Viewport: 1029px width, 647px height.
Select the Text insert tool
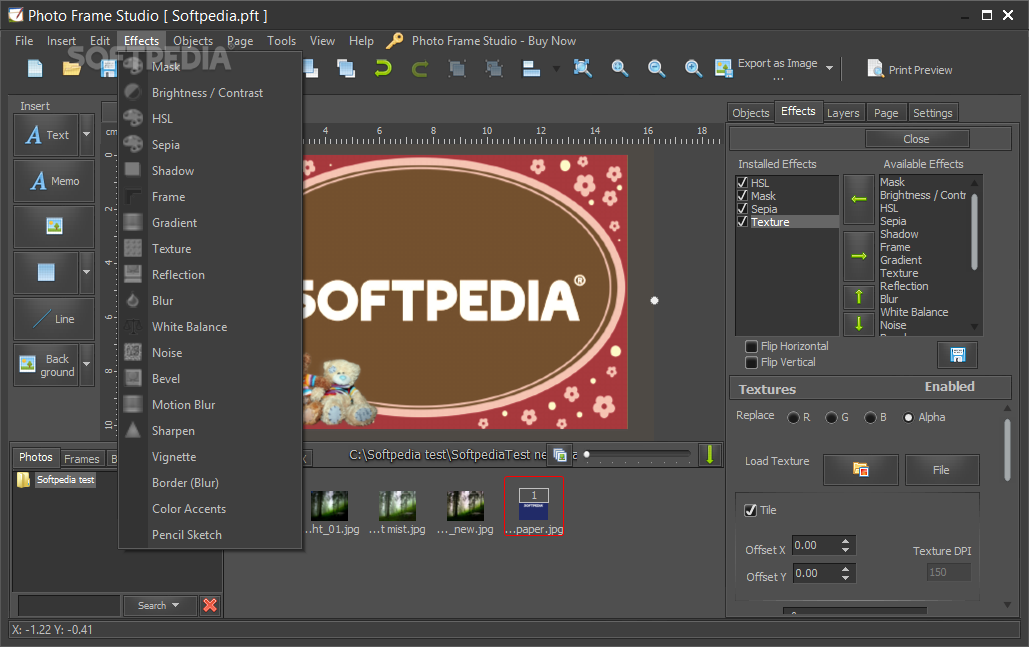click(46, 135)
